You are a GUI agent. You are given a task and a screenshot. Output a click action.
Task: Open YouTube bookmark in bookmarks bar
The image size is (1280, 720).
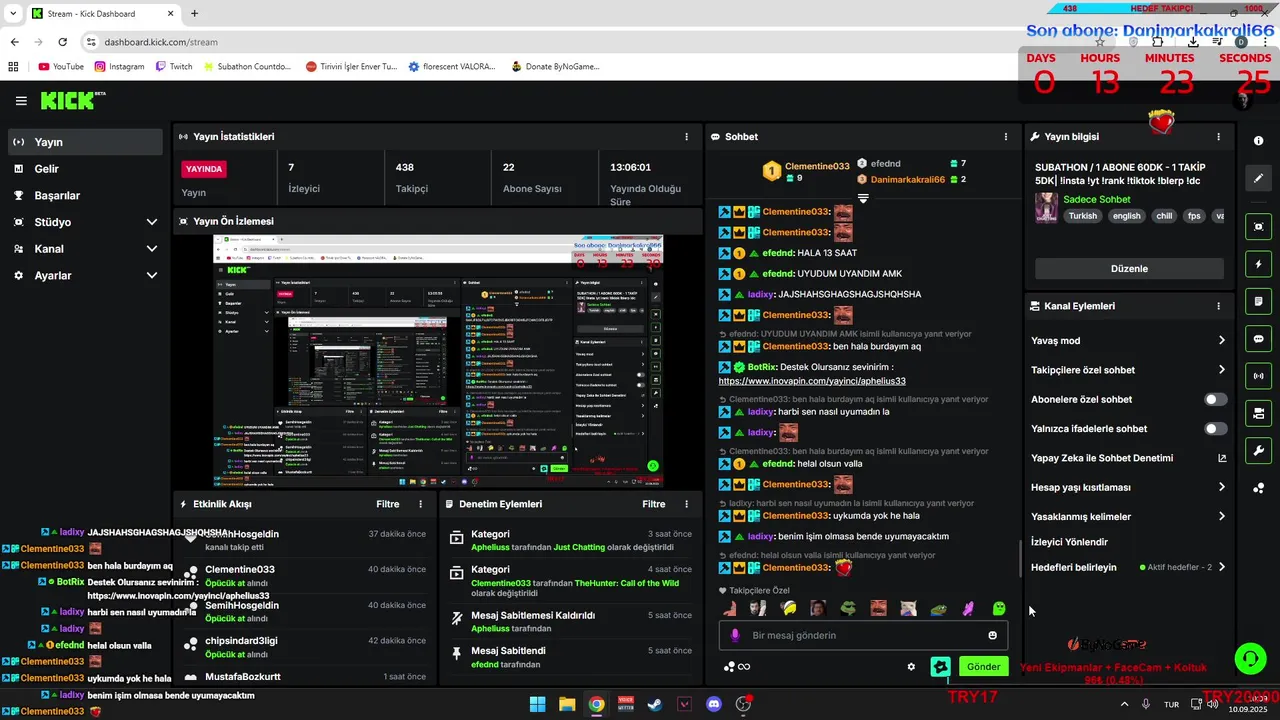[x=60, y=67]
